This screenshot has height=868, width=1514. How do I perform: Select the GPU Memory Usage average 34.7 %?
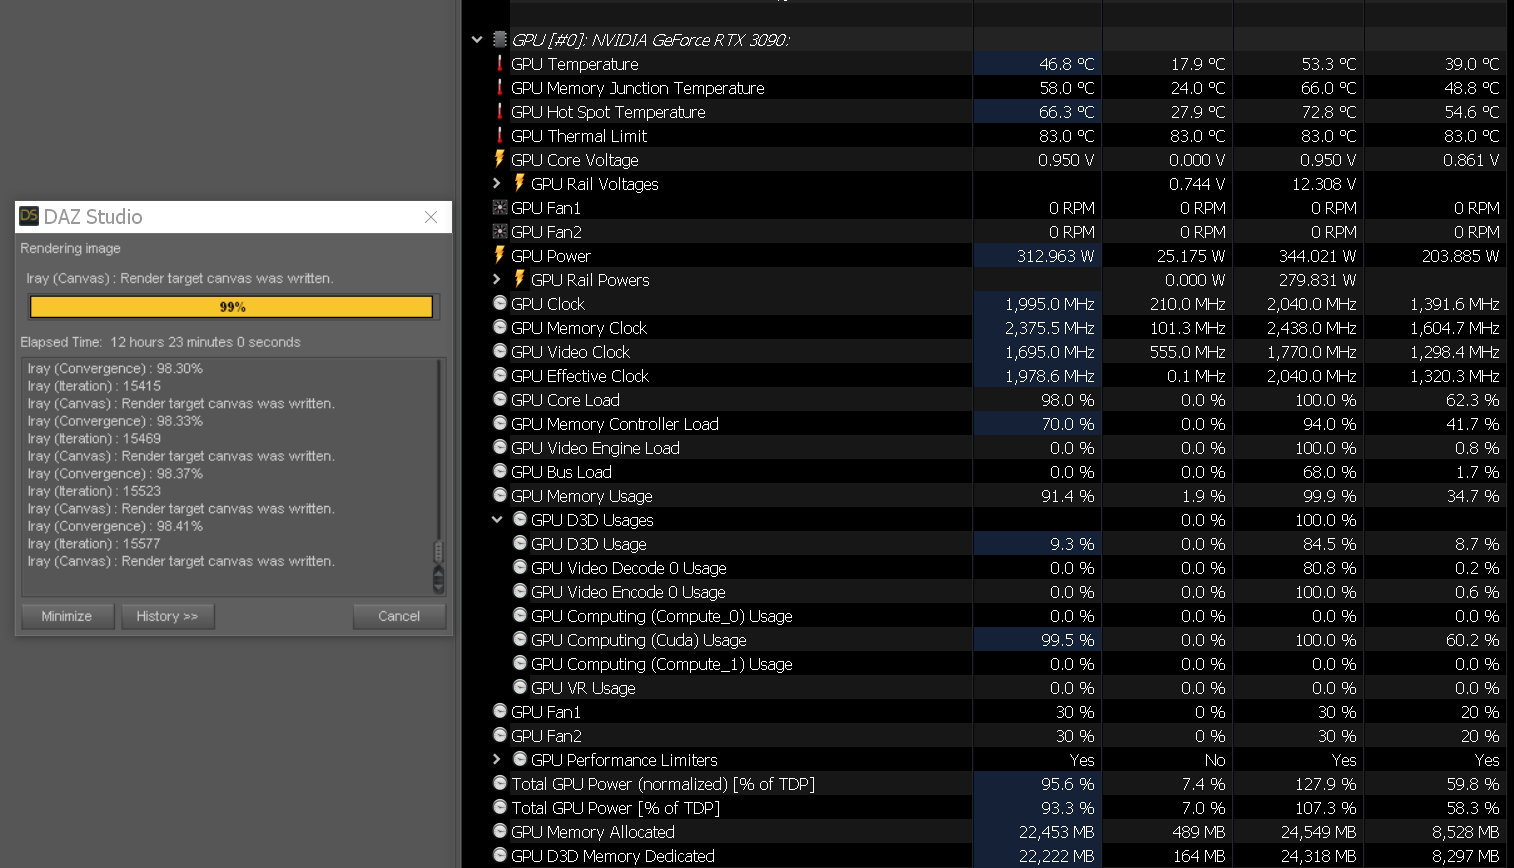[x=1473, y=495]
